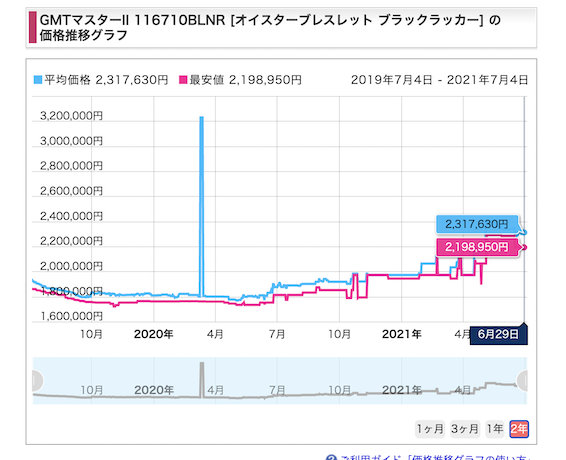Click the main chart 7月 axis label
Viewport: 566px width, 460px height.
click(x=277, y=334)
